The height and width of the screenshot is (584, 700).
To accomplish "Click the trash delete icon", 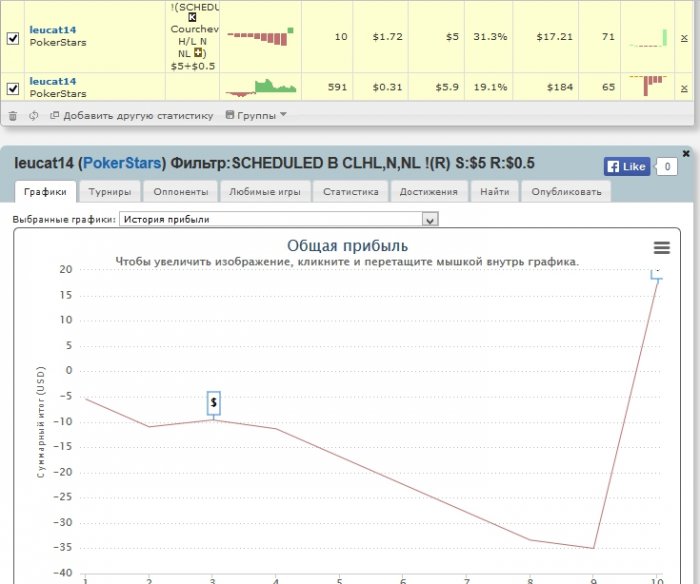I will coord(13,116).
